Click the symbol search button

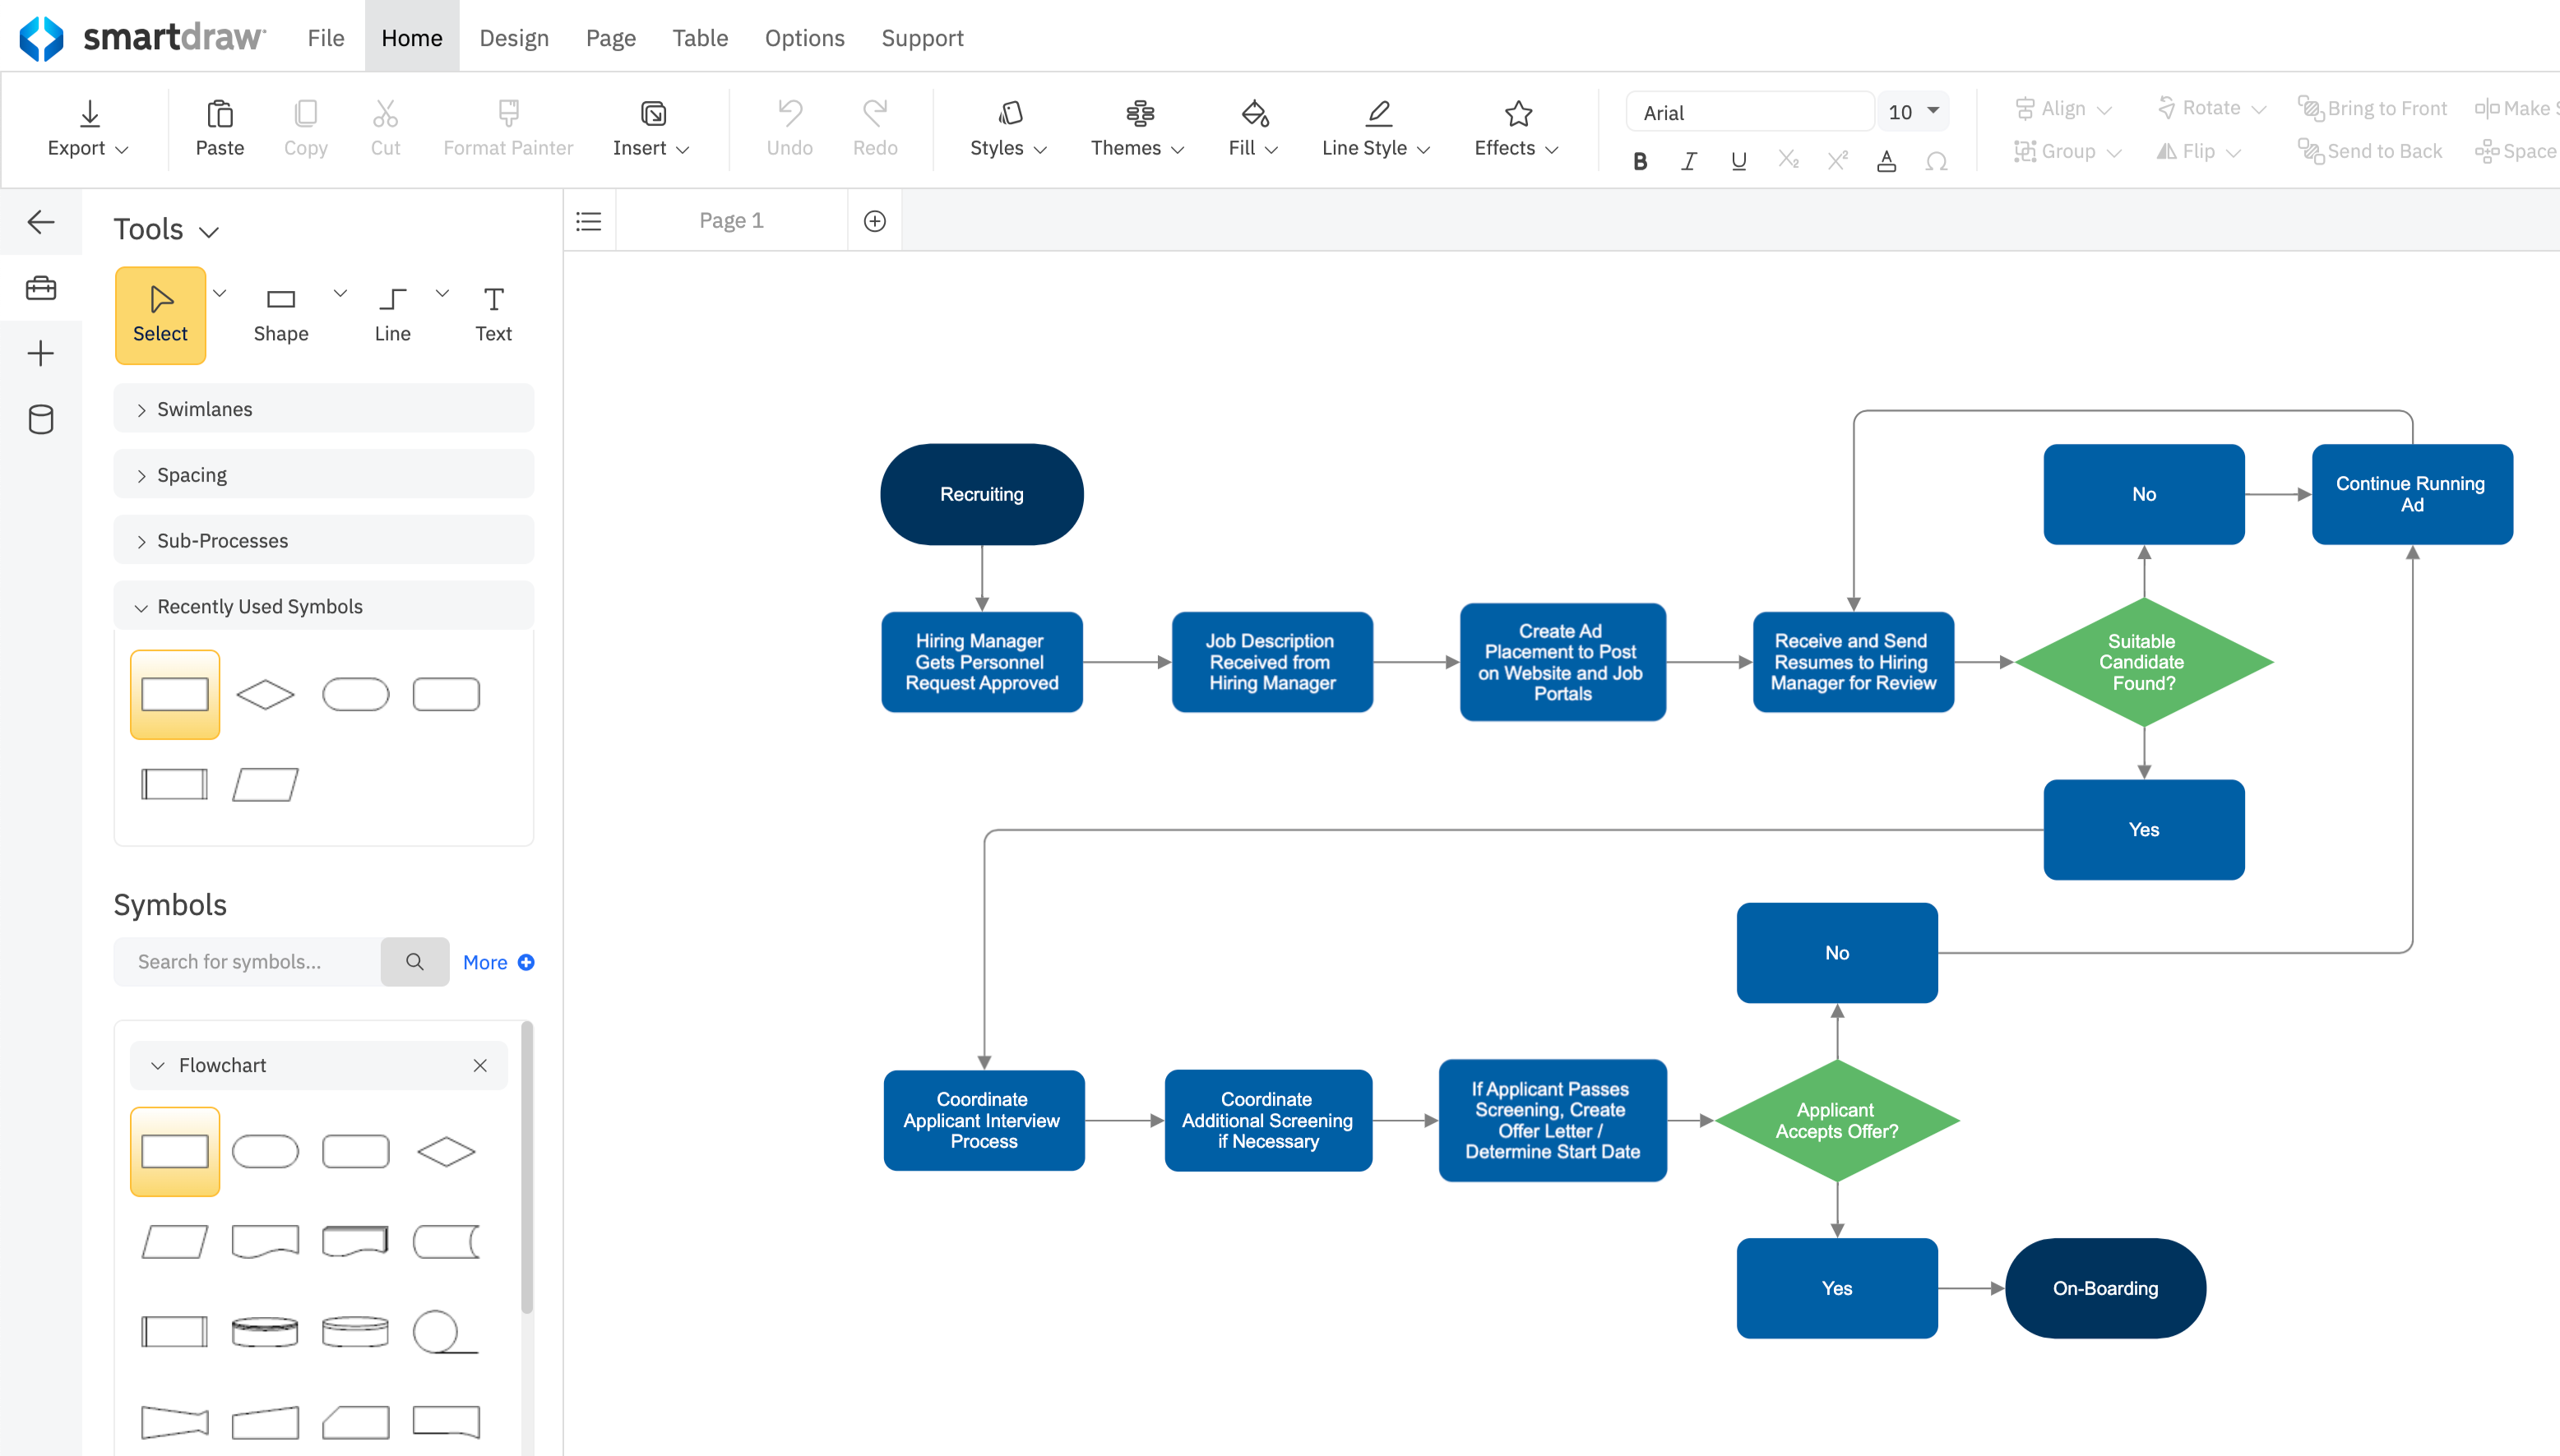pos(414,962)
